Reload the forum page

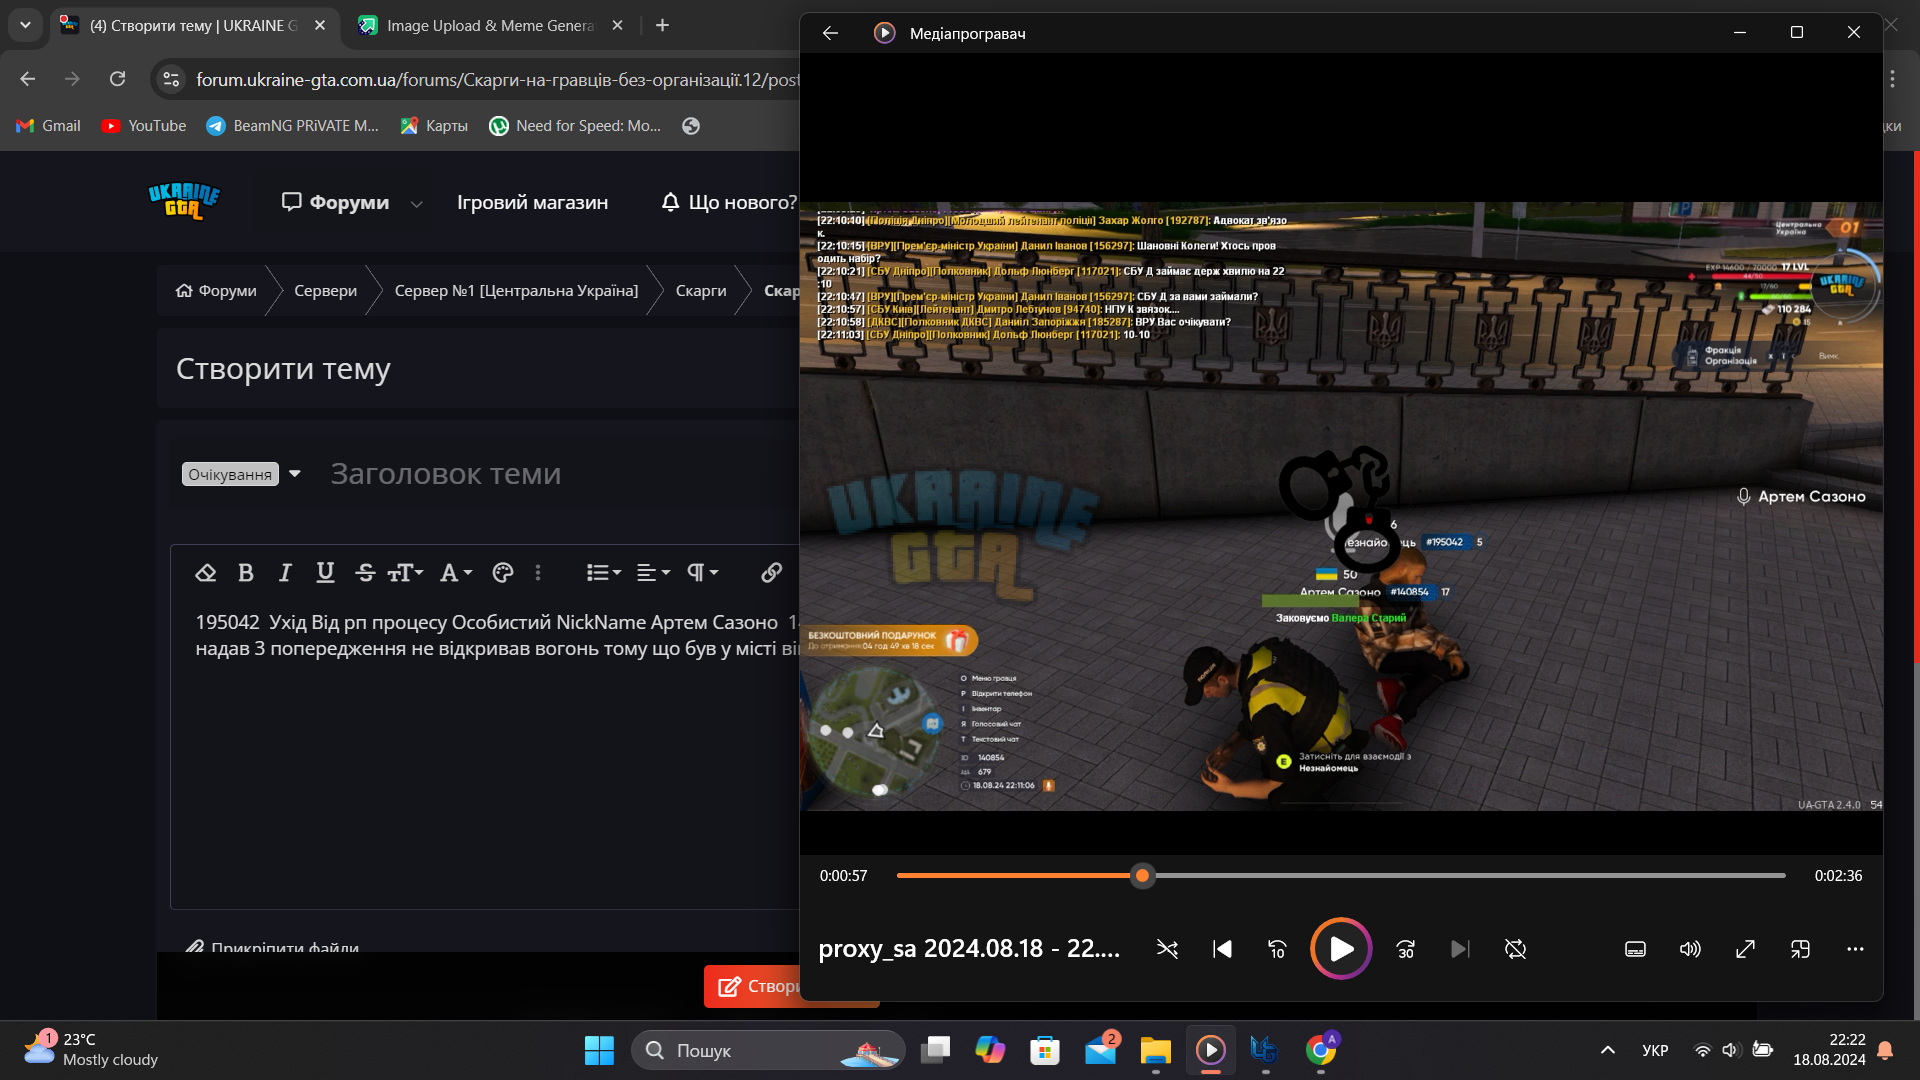(x=117, y=79)
